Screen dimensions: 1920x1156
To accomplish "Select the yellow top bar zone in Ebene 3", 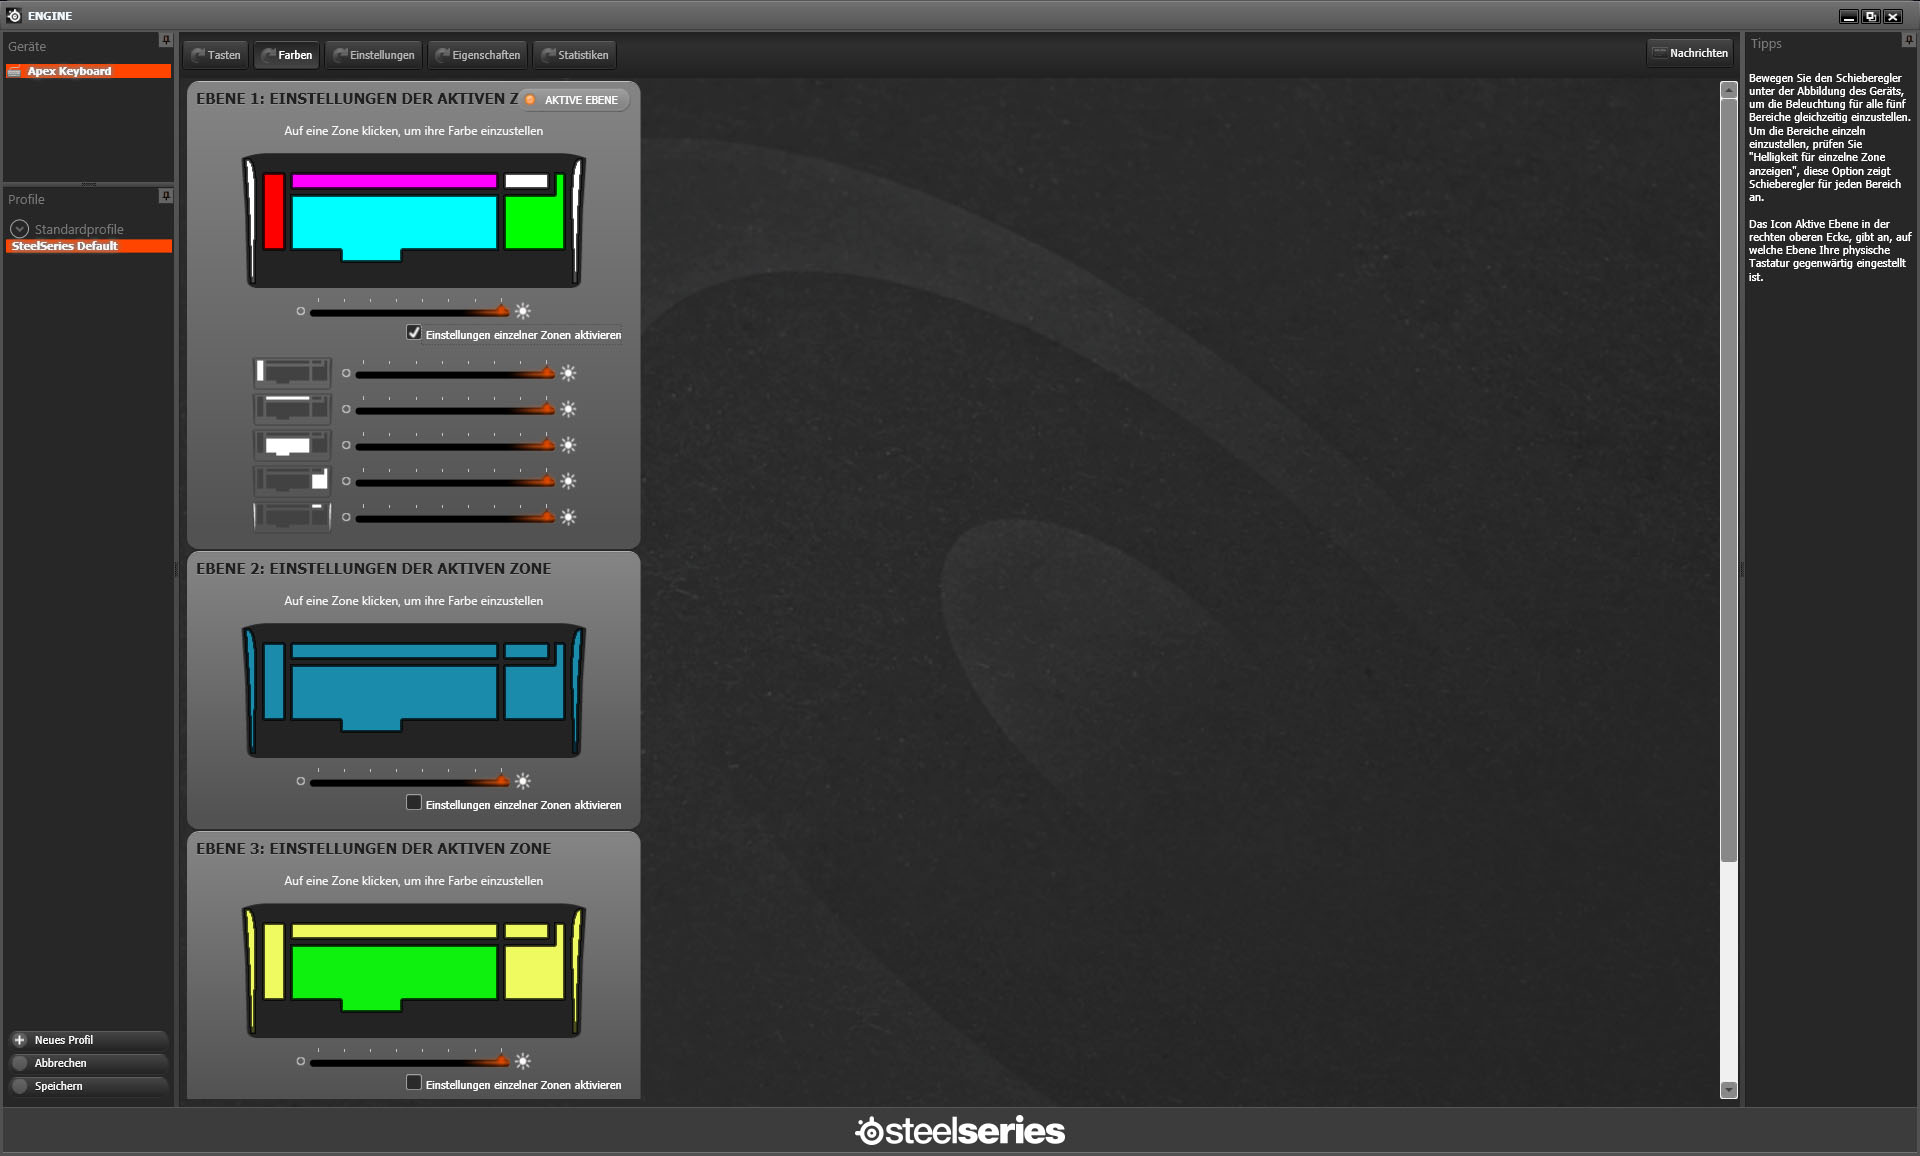I will pos(394,931).
